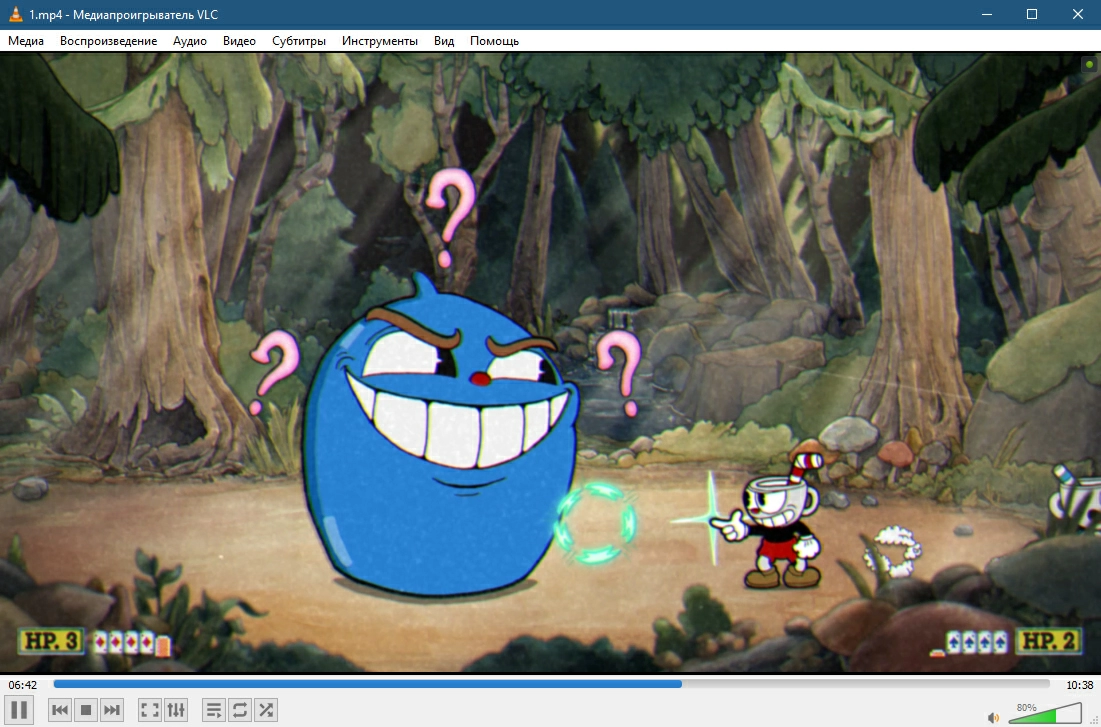Close the VLC media player window
The width and height of the screenshot is (1101, 727).
(1078, 14)
